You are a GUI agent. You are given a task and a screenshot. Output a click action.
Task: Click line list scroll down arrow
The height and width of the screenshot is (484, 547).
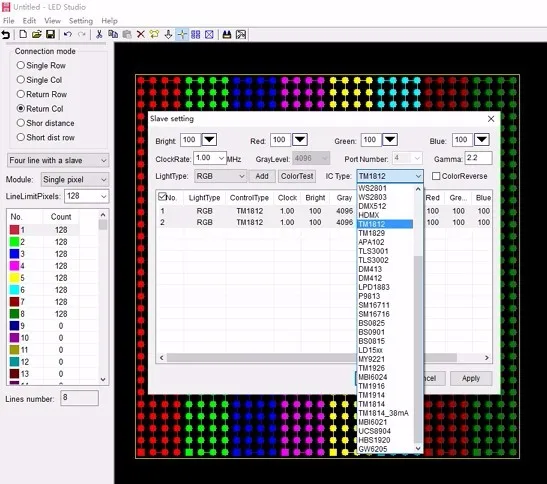[x=103, y=379]
